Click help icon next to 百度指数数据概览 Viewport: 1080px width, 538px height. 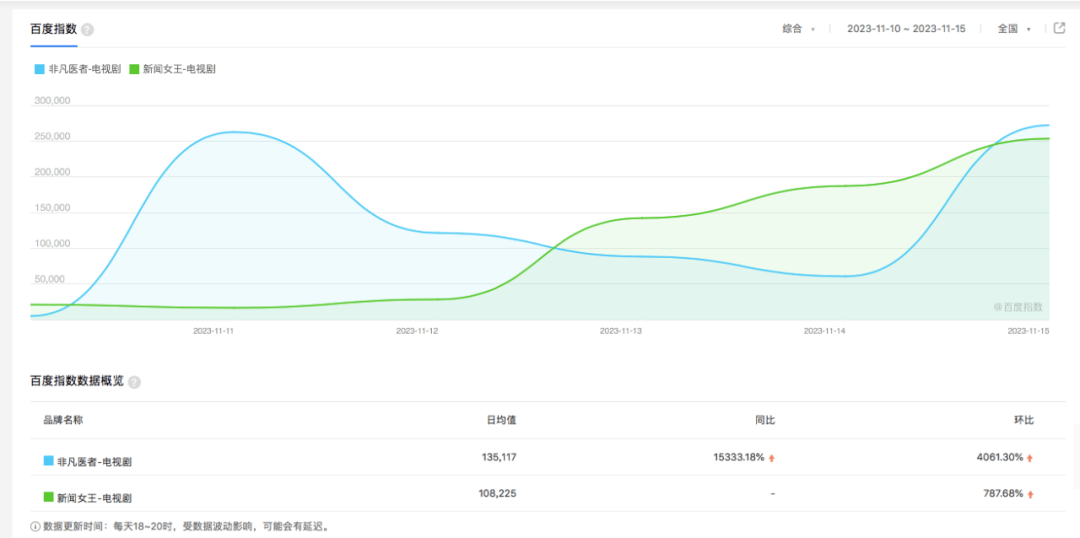coord(135,382)
